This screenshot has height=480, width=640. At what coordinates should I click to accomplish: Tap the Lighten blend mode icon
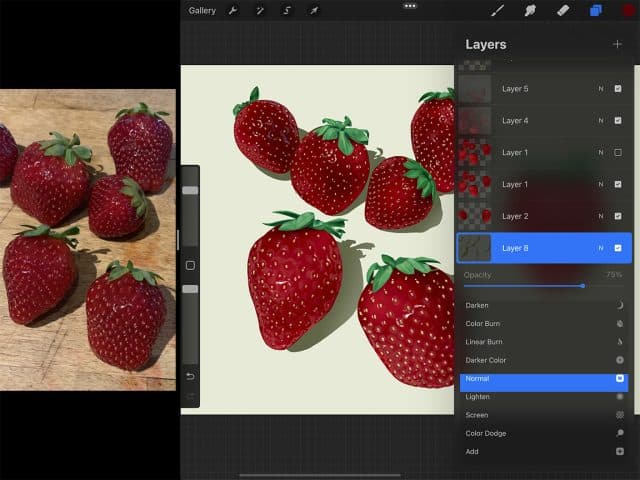pyautogui.click(x=620, y=397)
